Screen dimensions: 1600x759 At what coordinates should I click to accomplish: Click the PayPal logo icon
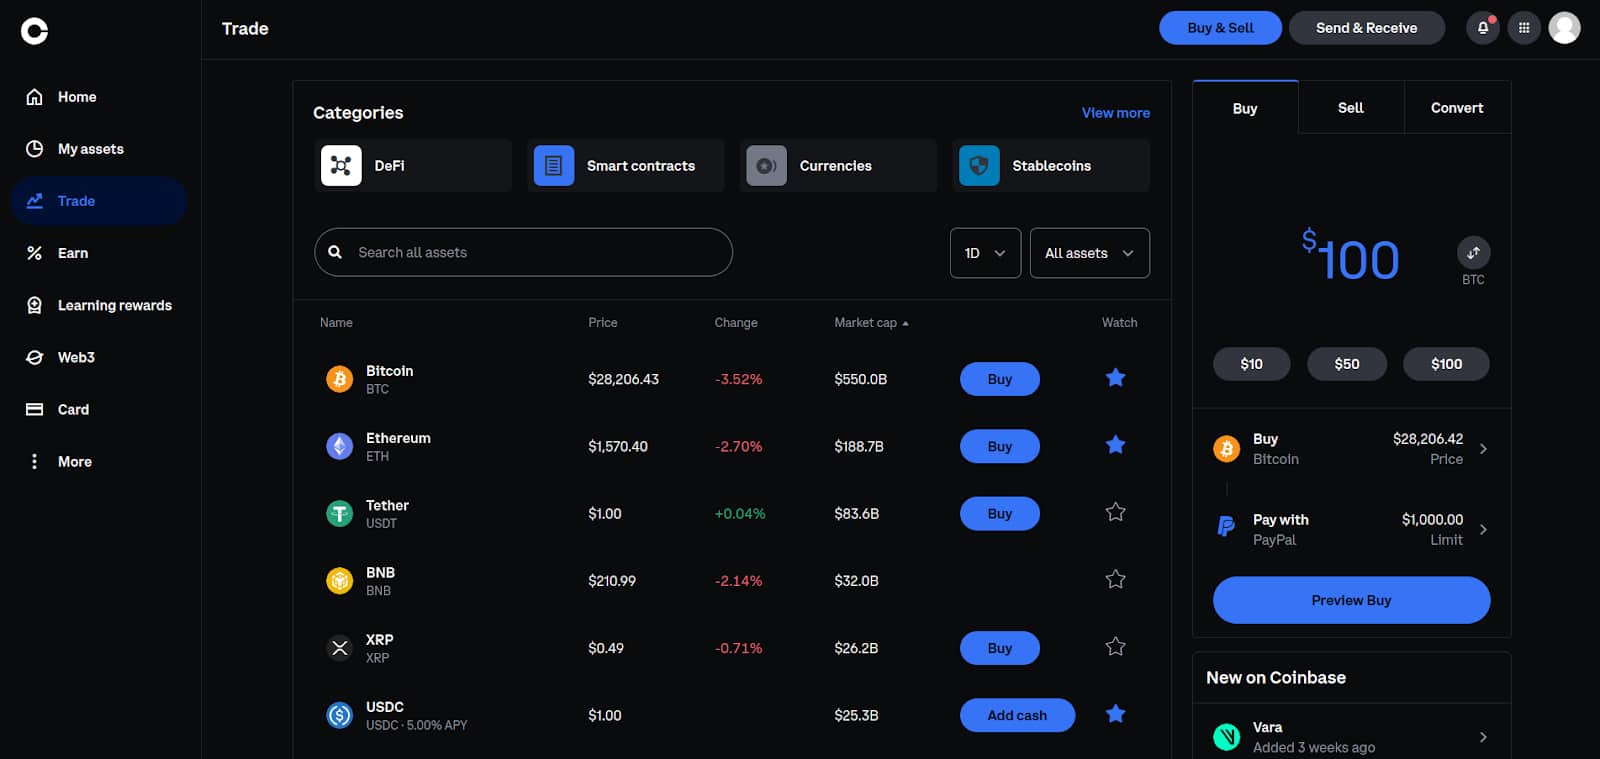[x=1226, y=526]
